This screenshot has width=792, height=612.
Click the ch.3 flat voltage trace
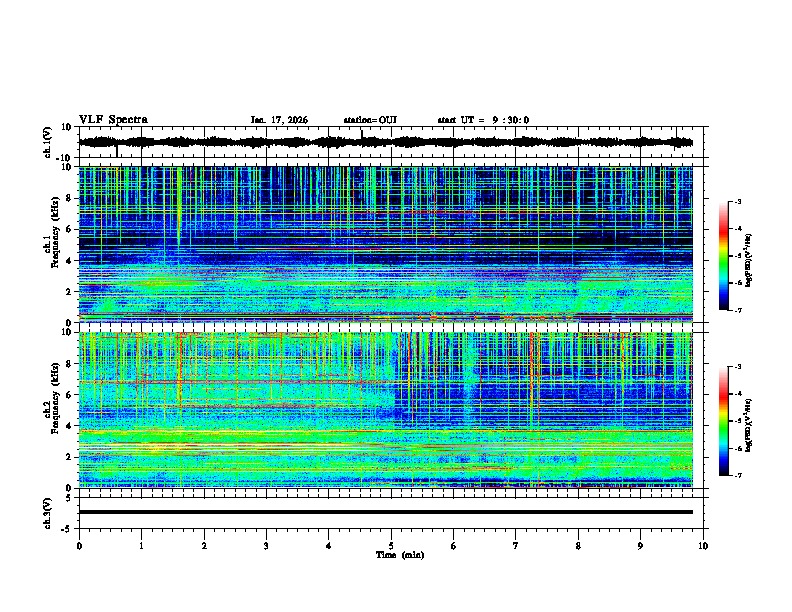click(385, 512)
